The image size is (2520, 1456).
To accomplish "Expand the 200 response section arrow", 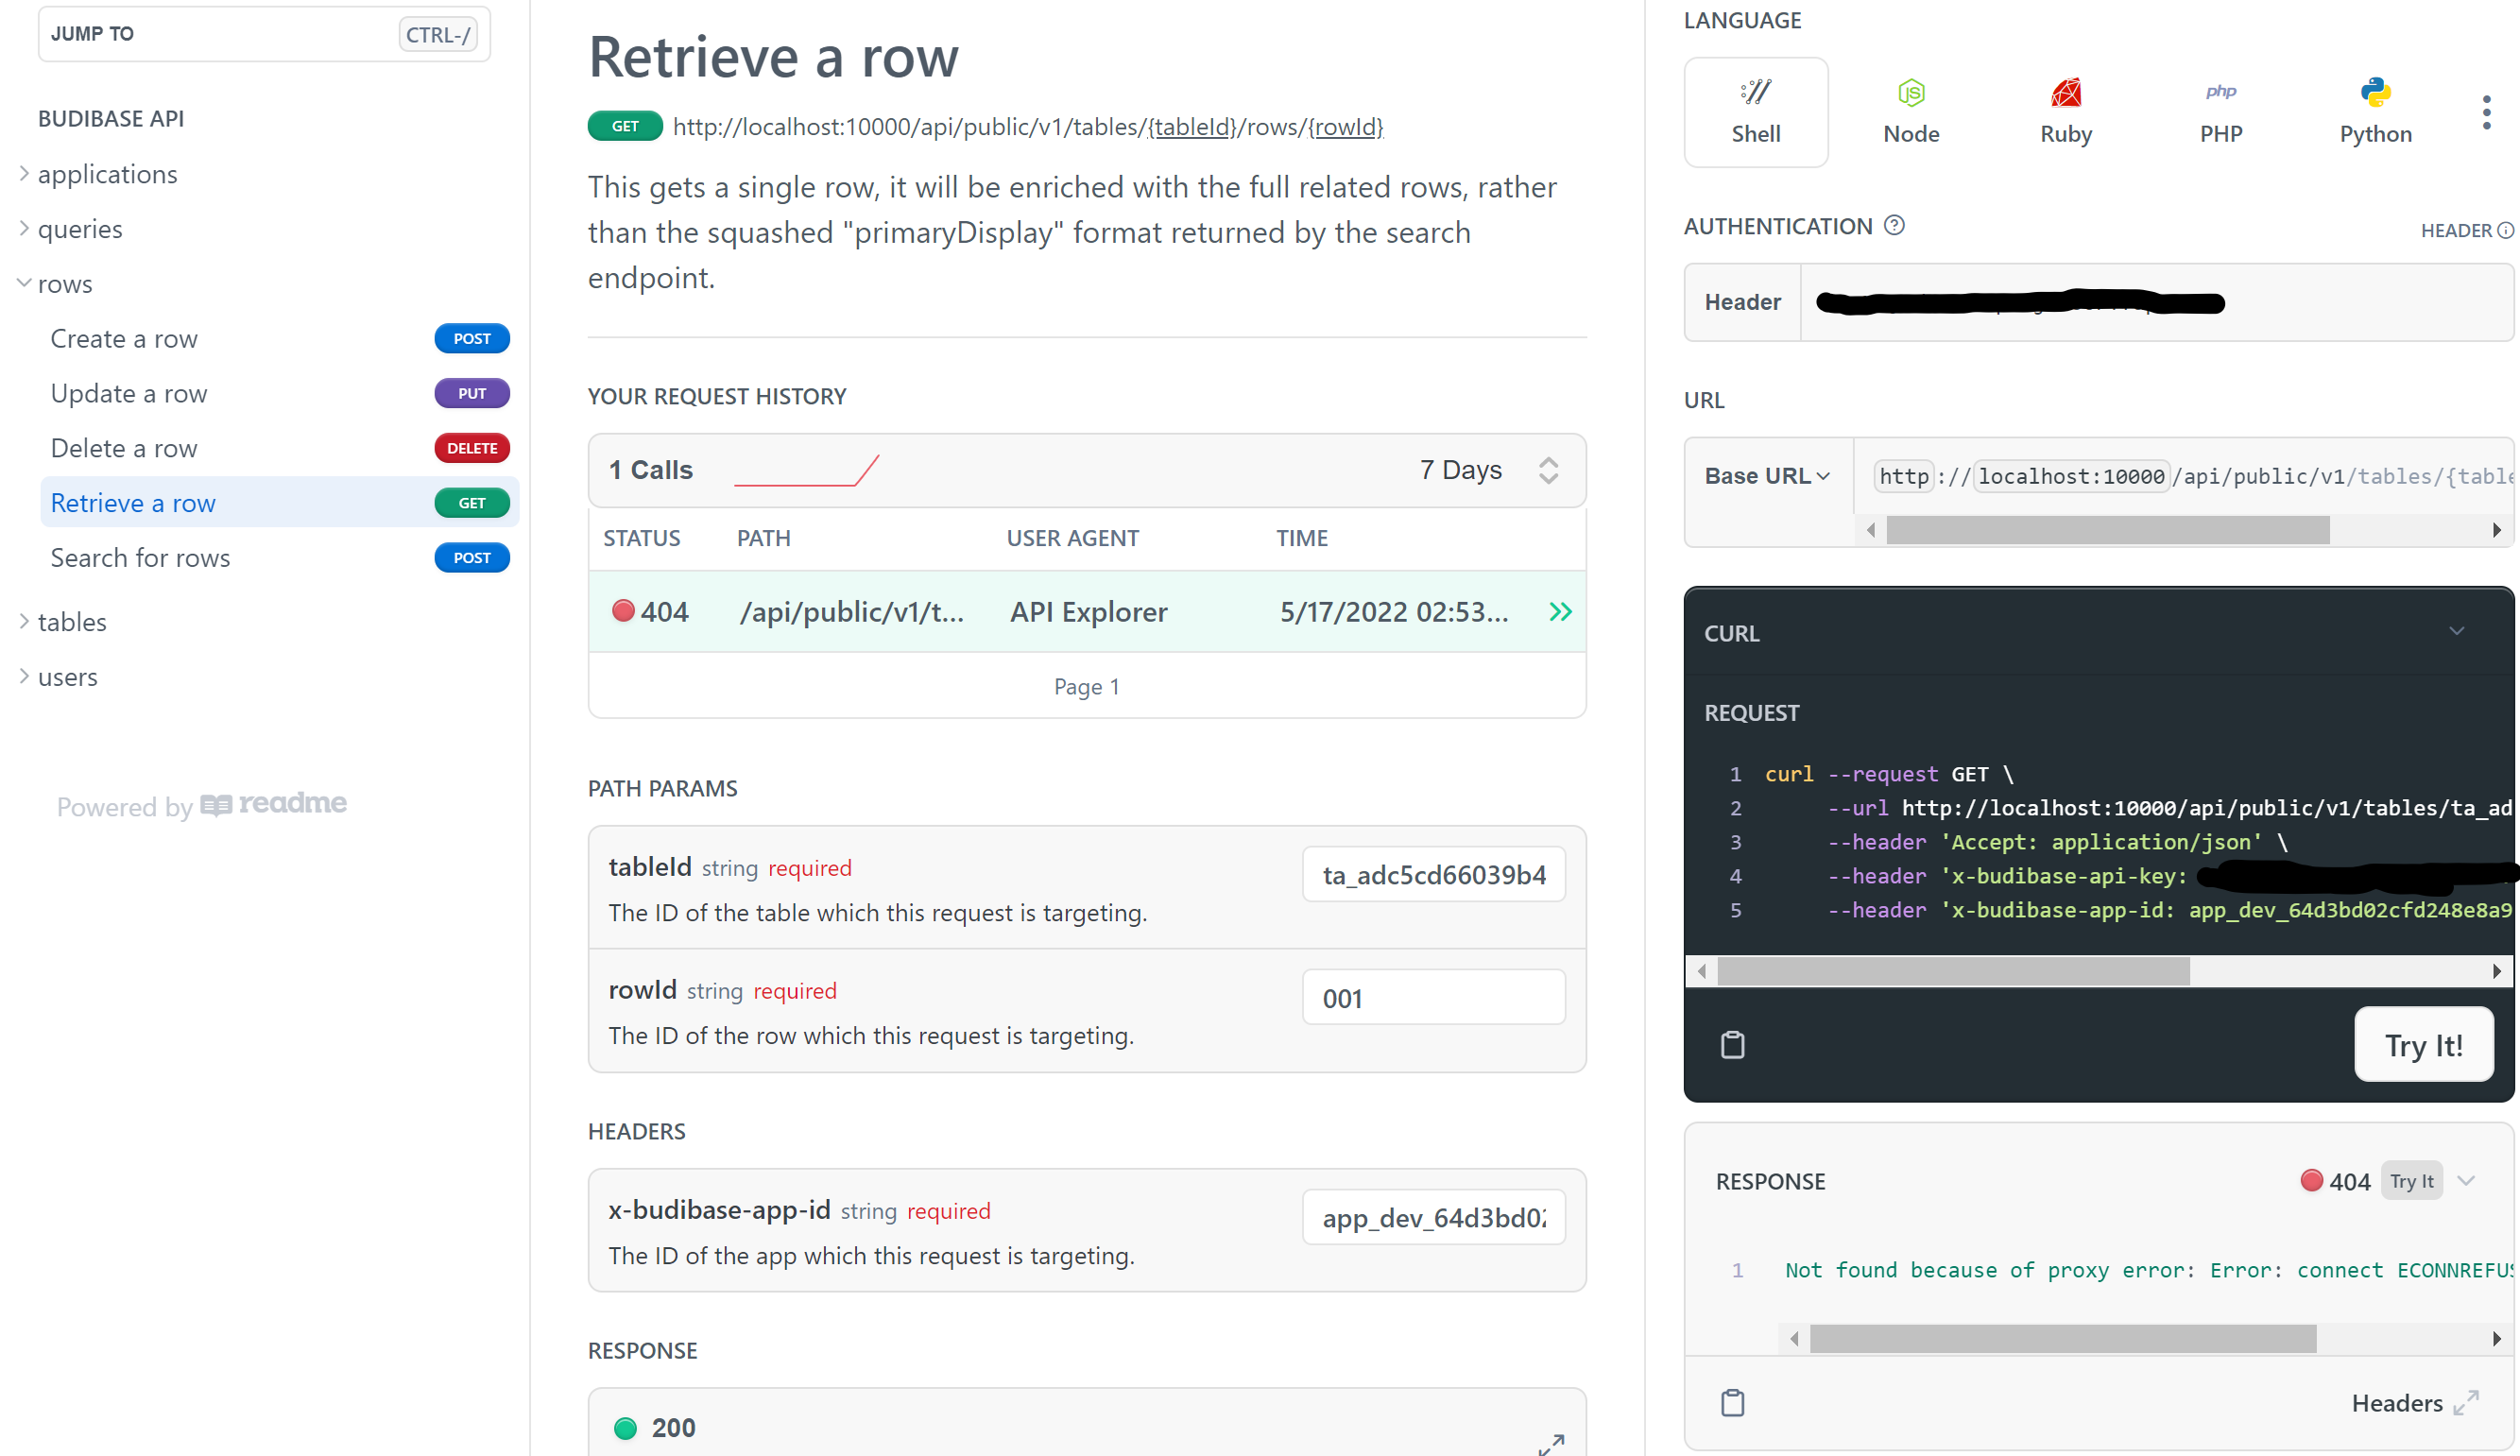I will pyautogui.click(x=1551, y=1444).
